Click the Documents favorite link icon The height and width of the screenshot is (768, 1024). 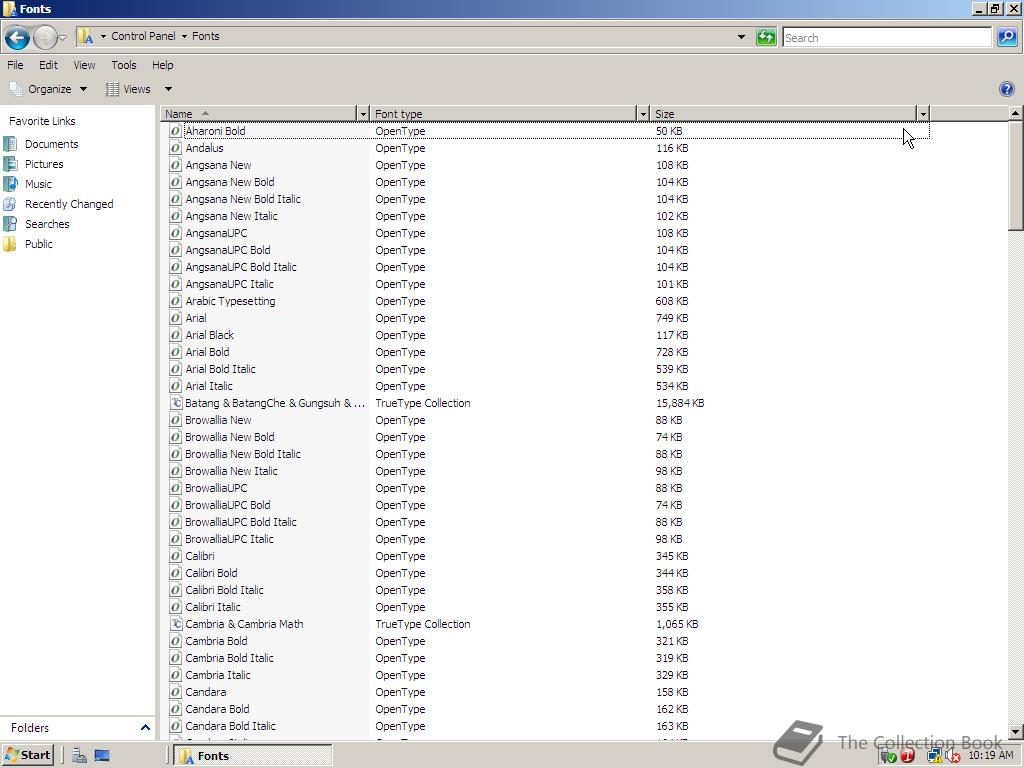tap(10, 144)
